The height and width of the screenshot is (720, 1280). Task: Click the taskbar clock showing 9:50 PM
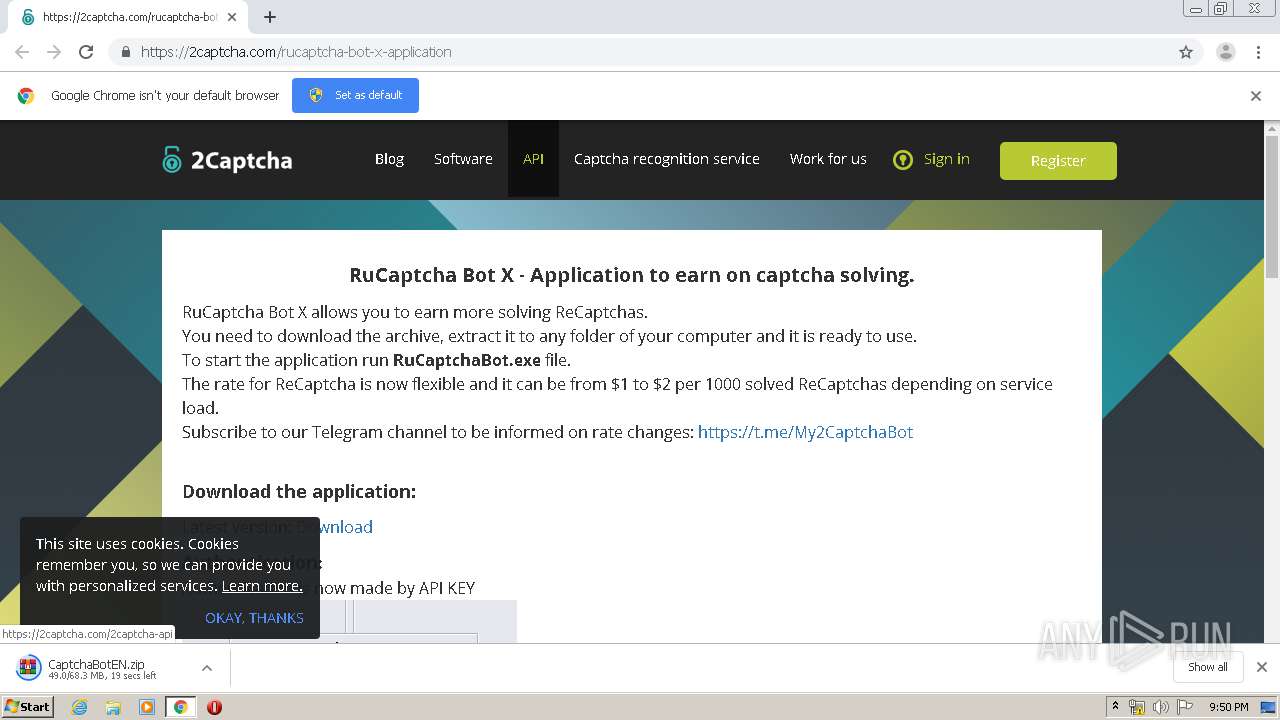tap(1228, 707)
